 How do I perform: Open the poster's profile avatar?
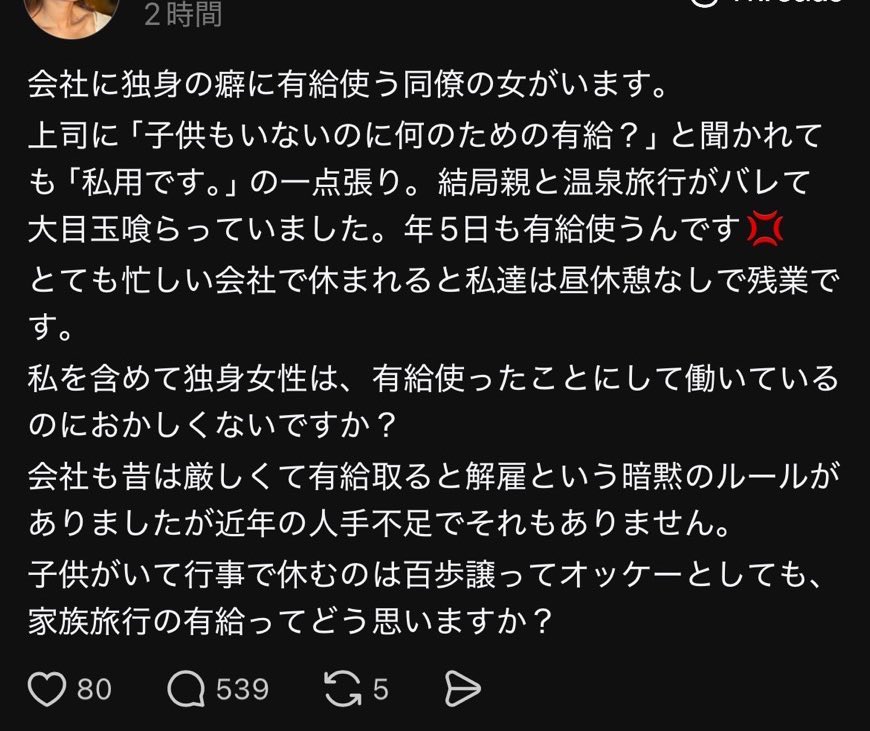[72, 16]
